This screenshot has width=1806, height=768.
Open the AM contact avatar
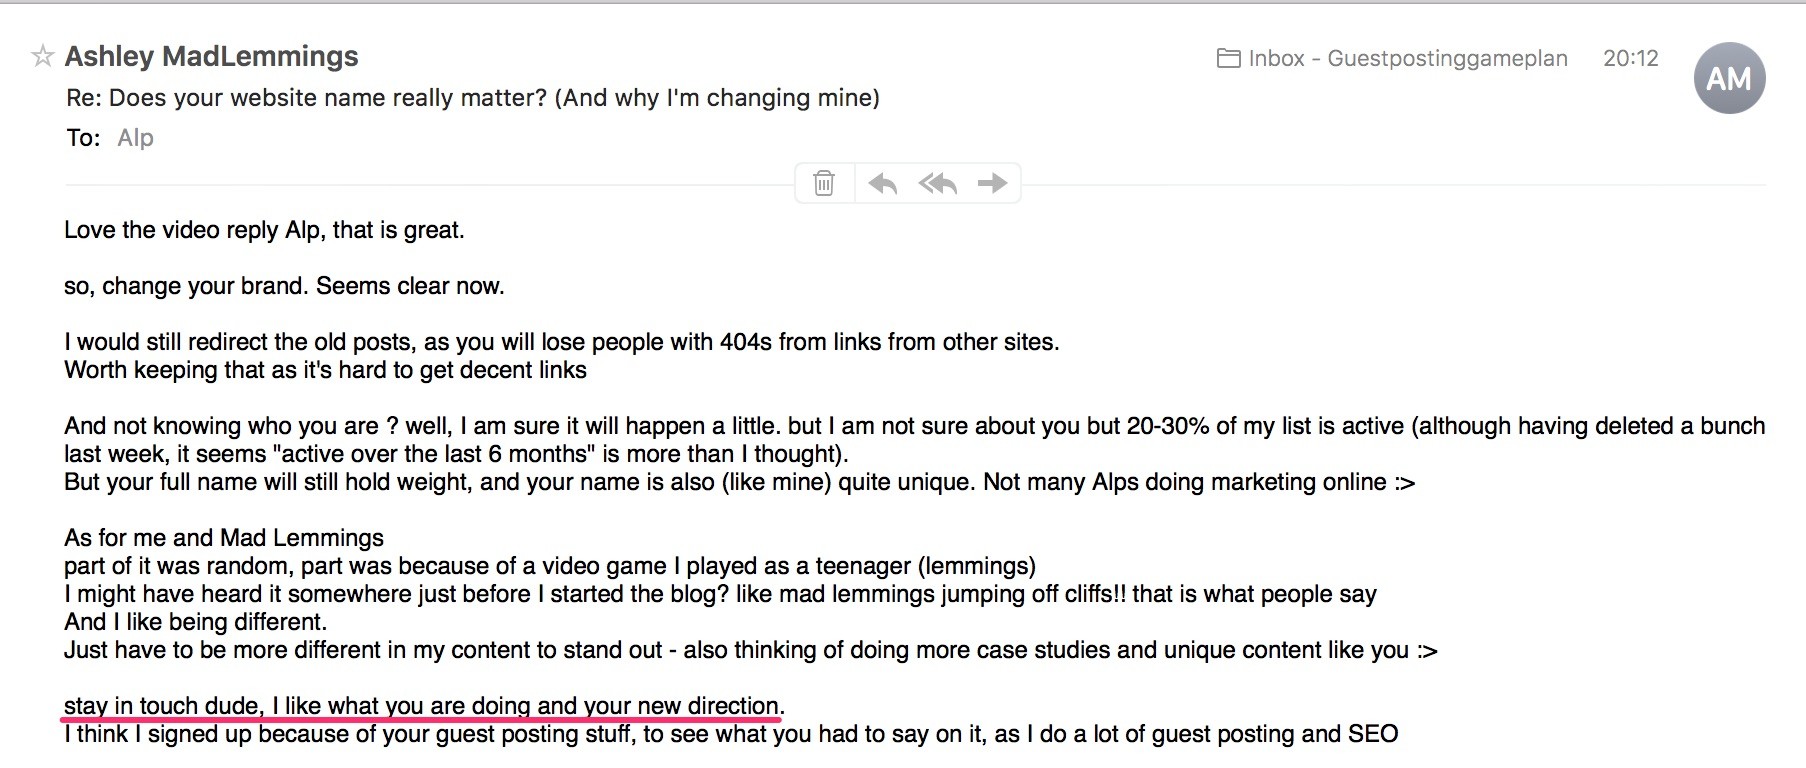tap(1729, 78)
